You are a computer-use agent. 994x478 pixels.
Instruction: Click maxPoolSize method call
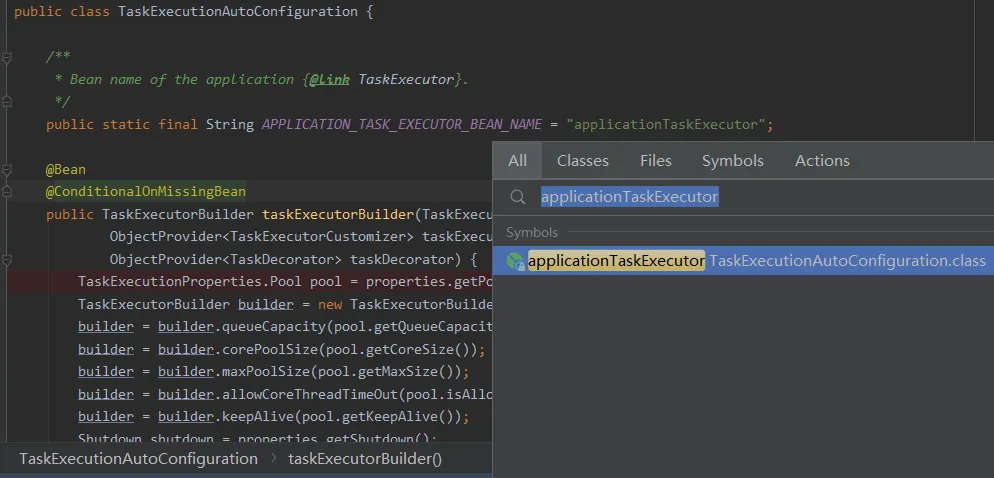point(266,371)
